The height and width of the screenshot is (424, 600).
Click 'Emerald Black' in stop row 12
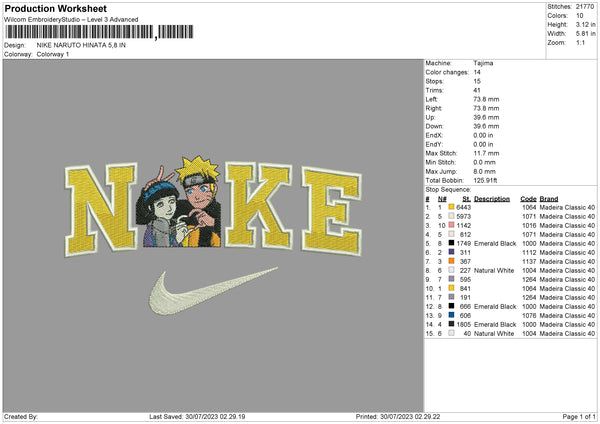(x=495, y=306)
